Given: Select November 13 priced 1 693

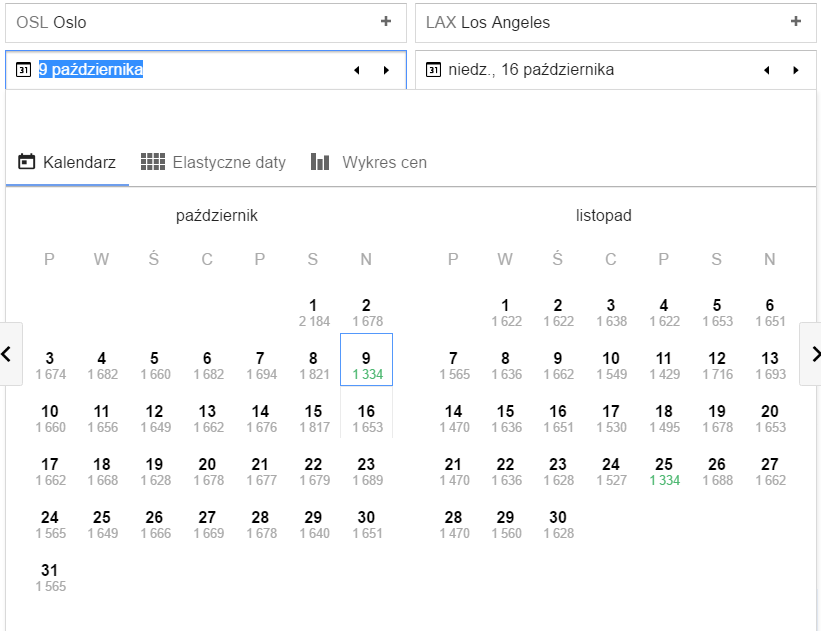Looking at the screenshot, I should [x=770, y=366].
